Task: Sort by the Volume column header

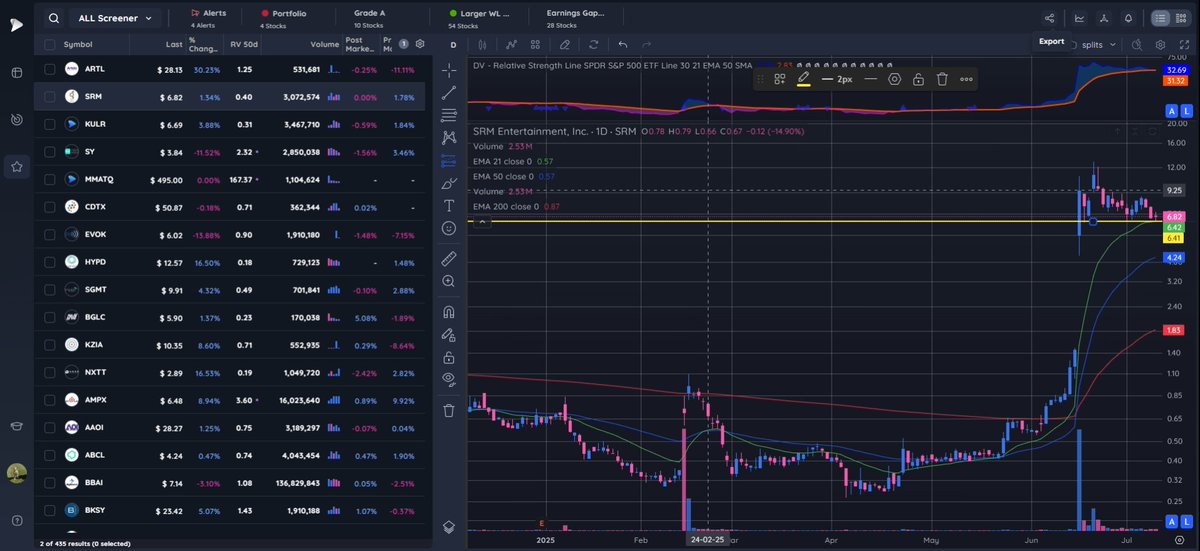Action: tap(324, 45)
